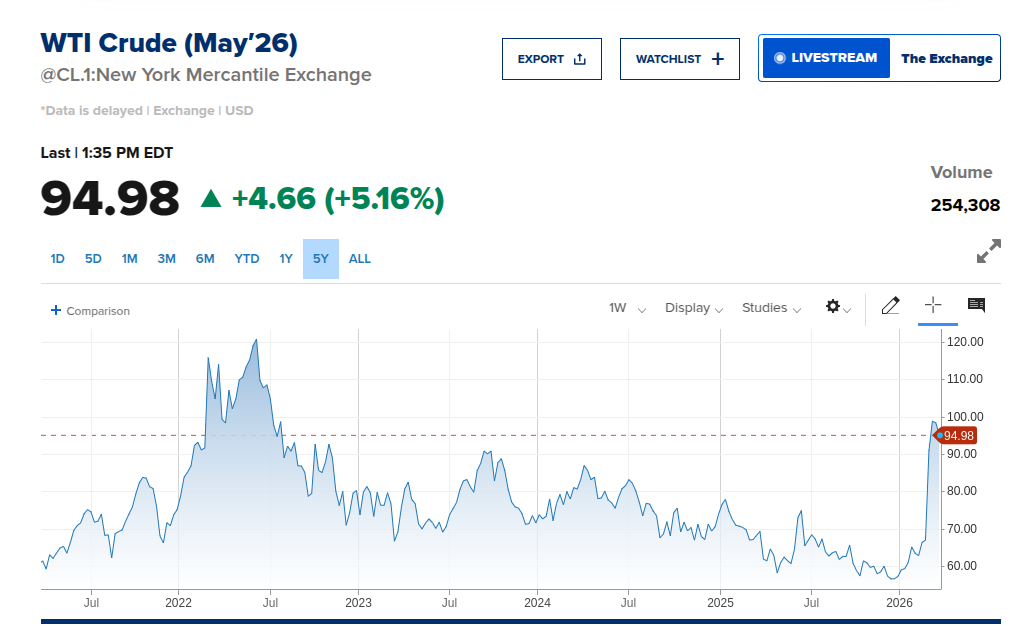Expand chart to fullscreen arrows icon
This screenshot has height=631, width=1018.
[988, 251]
